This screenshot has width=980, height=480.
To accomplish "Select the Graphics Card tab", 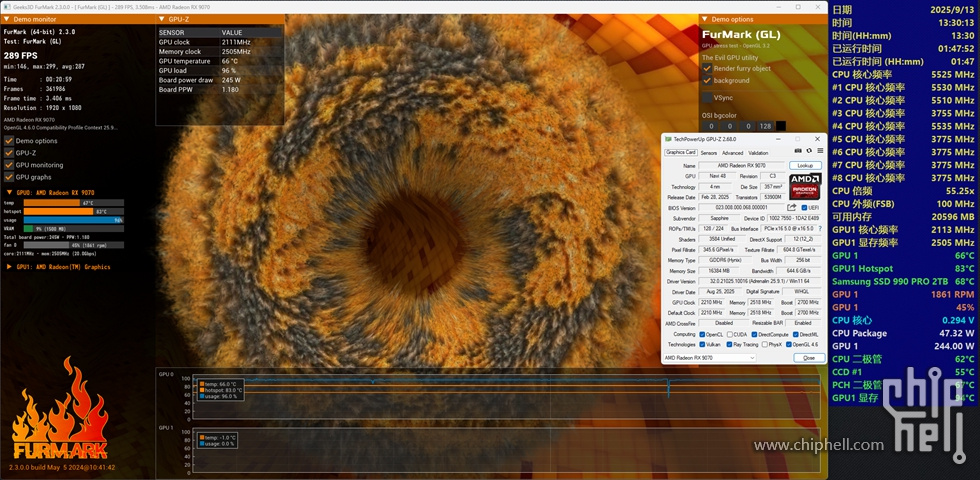I will (x=681, y=152).
